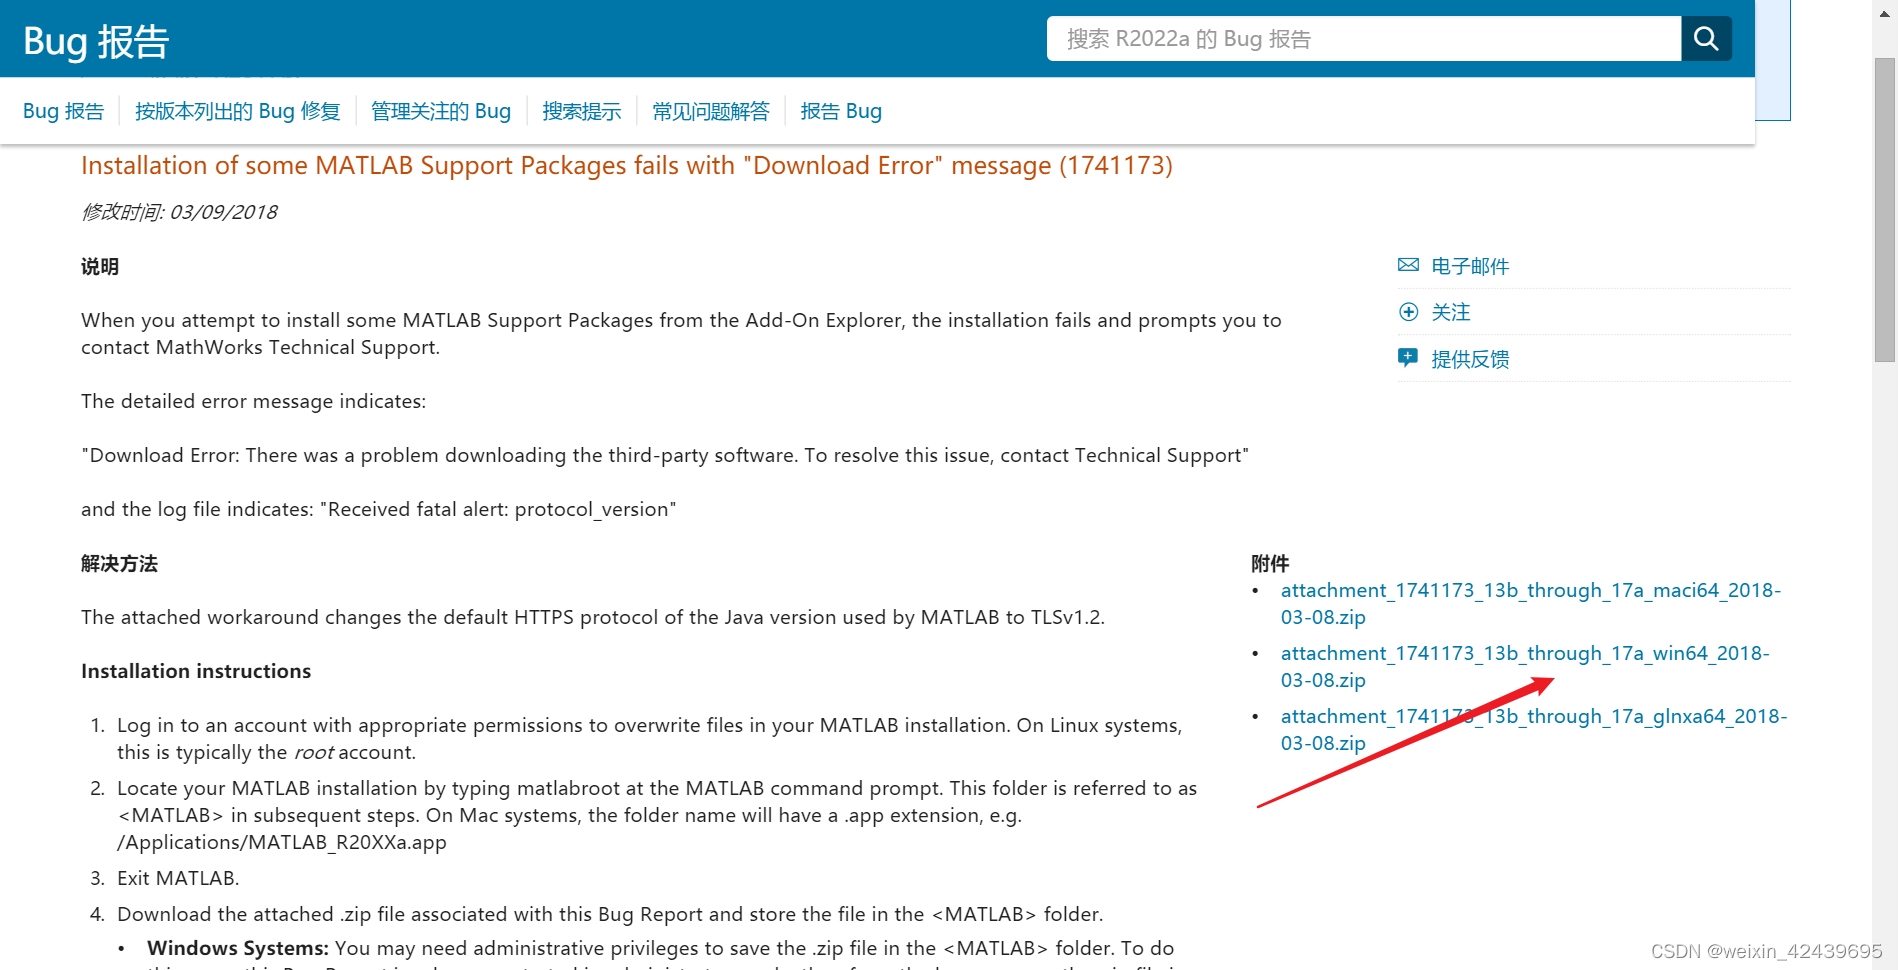
Task: Click the feedback speech bubble icon
Action: (x=1408, y=358)
